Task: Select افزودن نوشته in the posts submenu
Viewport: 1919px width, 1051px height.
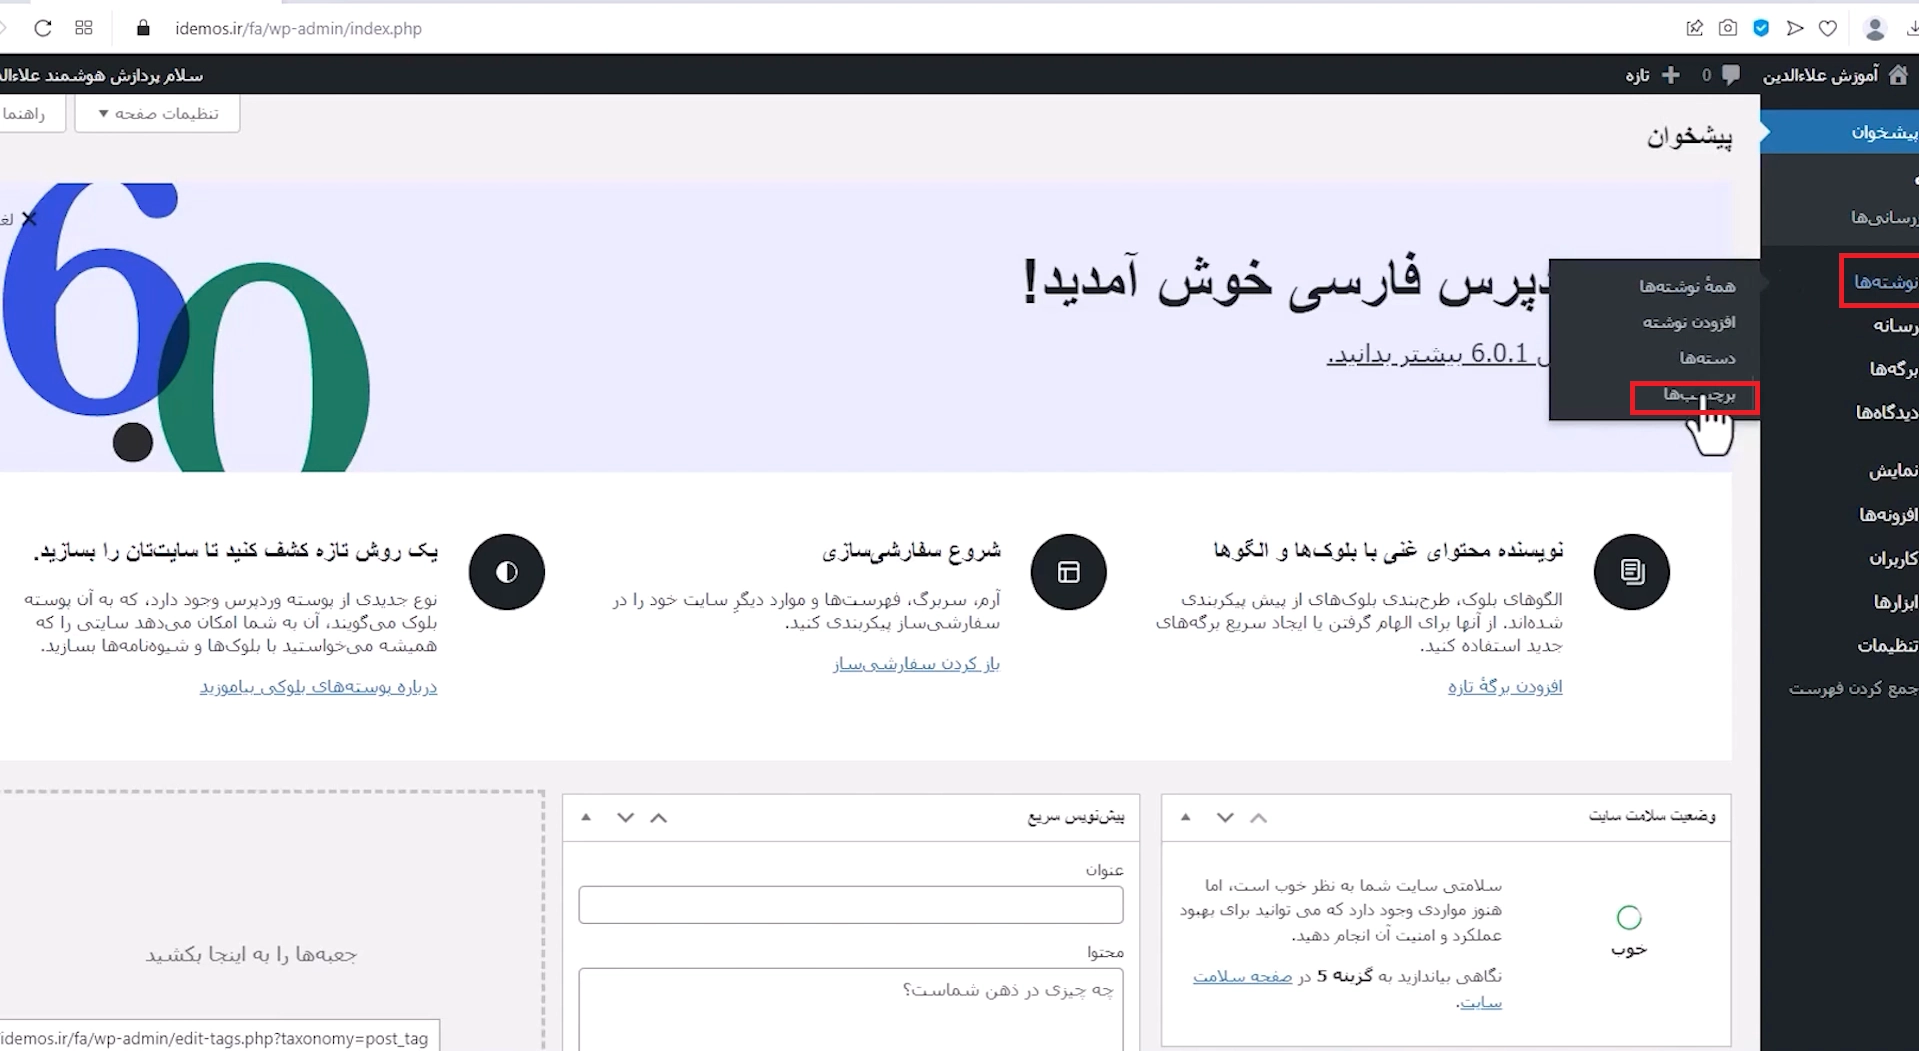Action: click(1689, 322)
